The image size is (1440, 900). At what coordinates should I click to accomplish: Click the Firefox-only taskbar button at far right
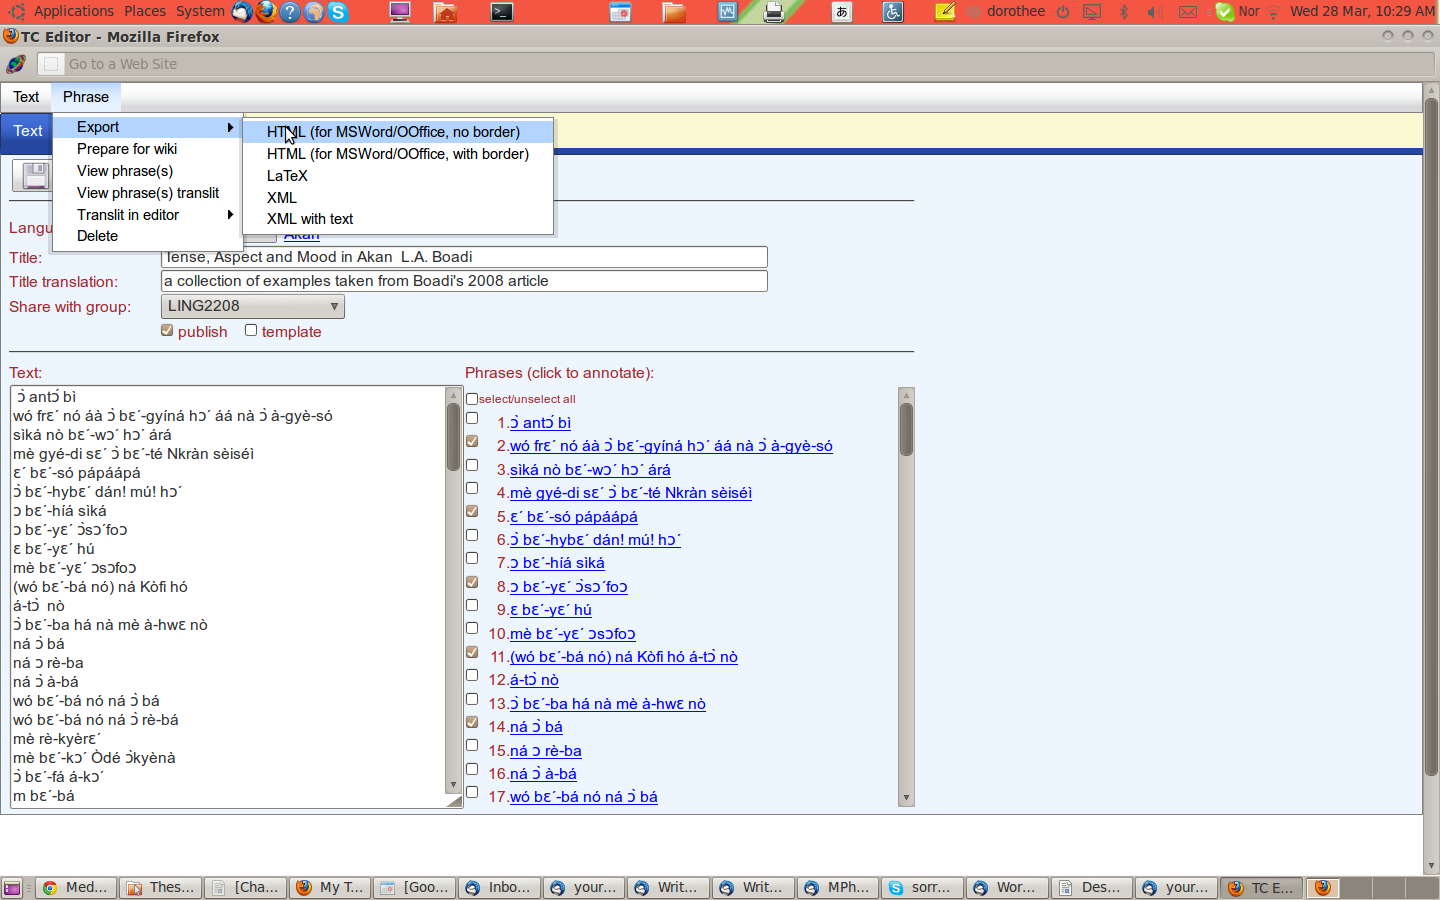pos(1323,887)
